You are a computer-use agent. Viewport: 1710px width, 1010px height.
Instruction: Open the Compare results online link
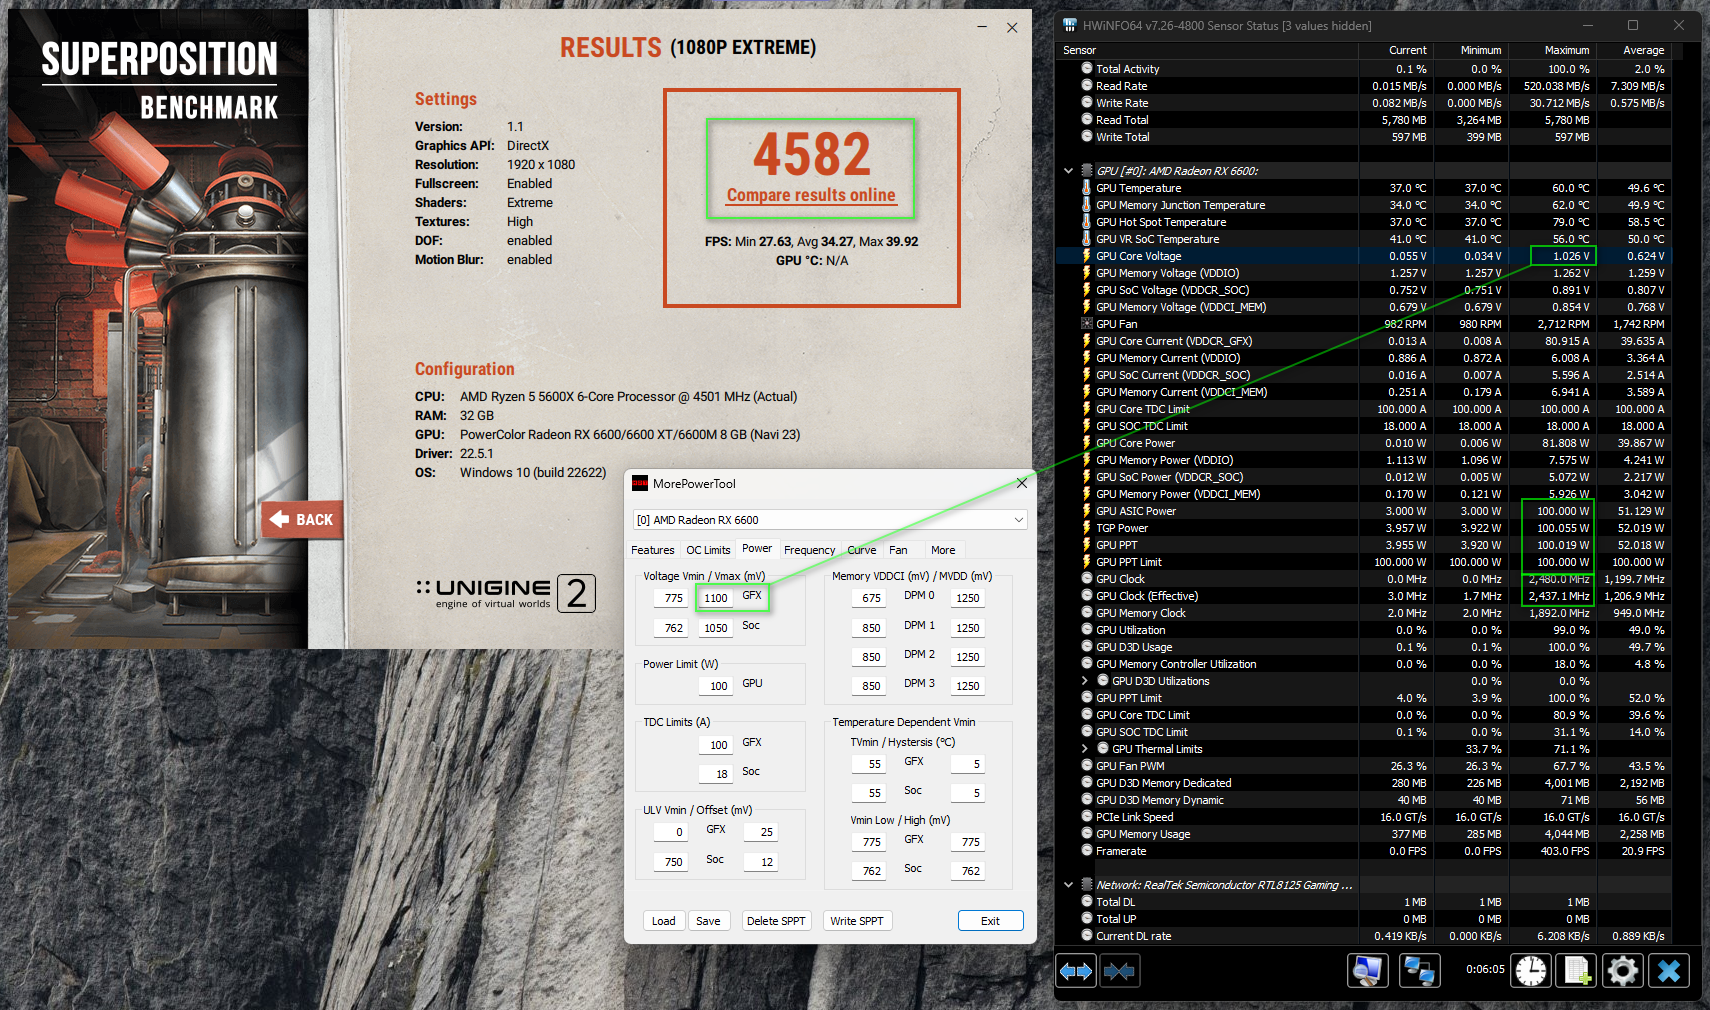(811, 195)
